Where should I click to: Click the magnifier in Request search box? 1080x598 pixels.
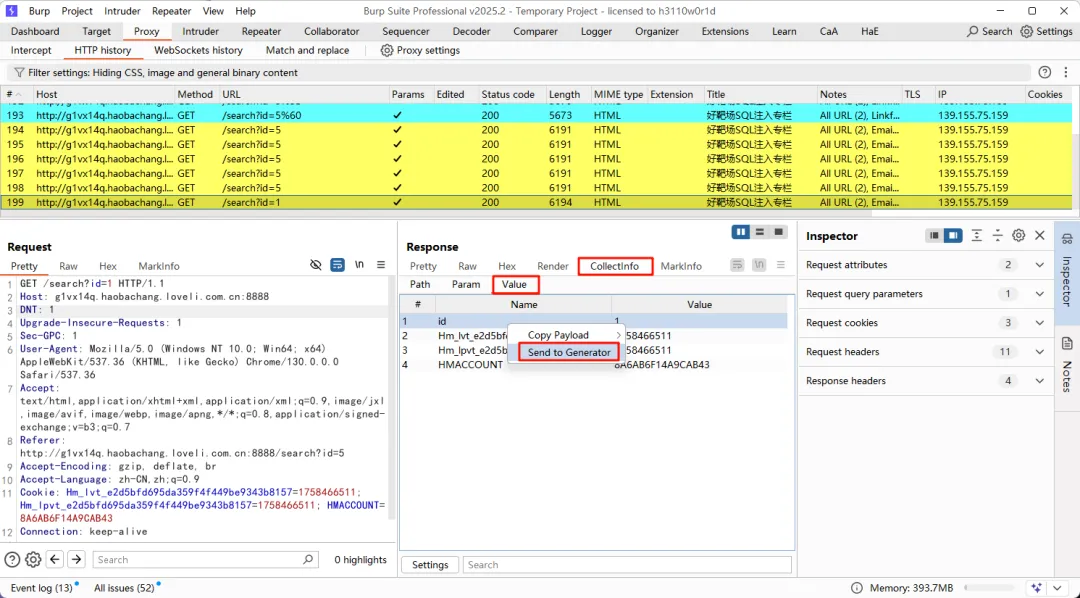[x=308, y=559]
